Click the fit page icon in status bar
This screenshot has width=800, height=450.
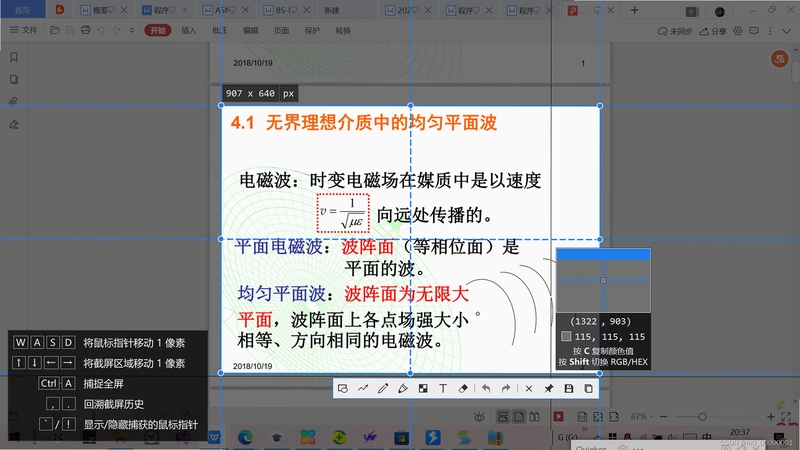click(x=598, y=417)
